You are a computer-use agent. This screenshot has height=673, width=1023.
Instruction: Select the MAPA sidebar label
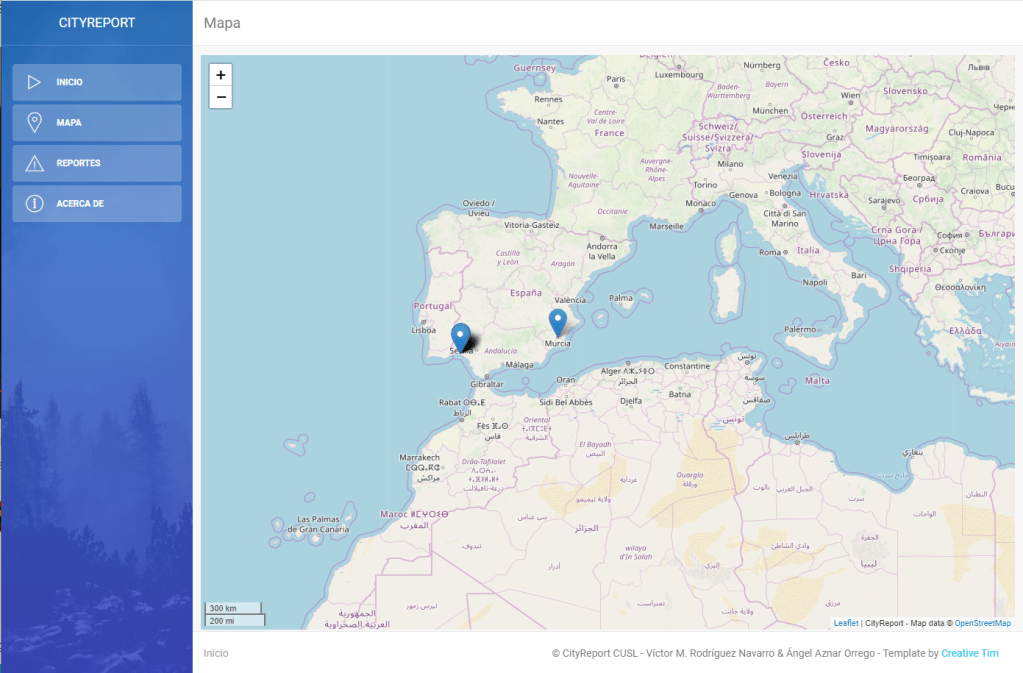(69, 123)
